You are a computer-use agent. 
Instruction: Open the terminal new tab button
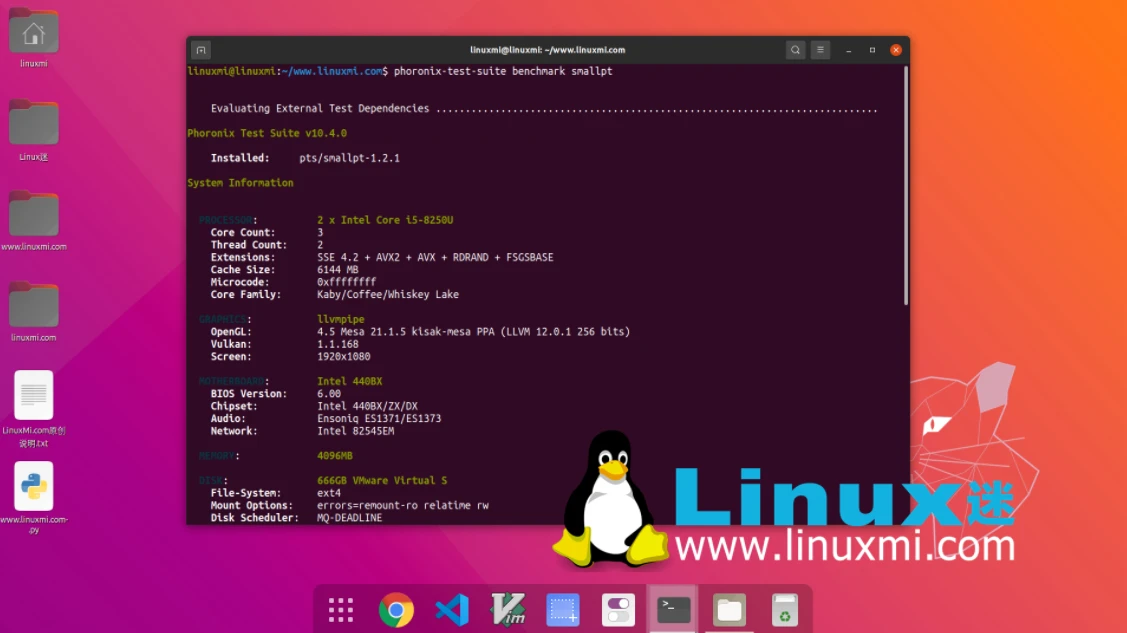(201, 50)
